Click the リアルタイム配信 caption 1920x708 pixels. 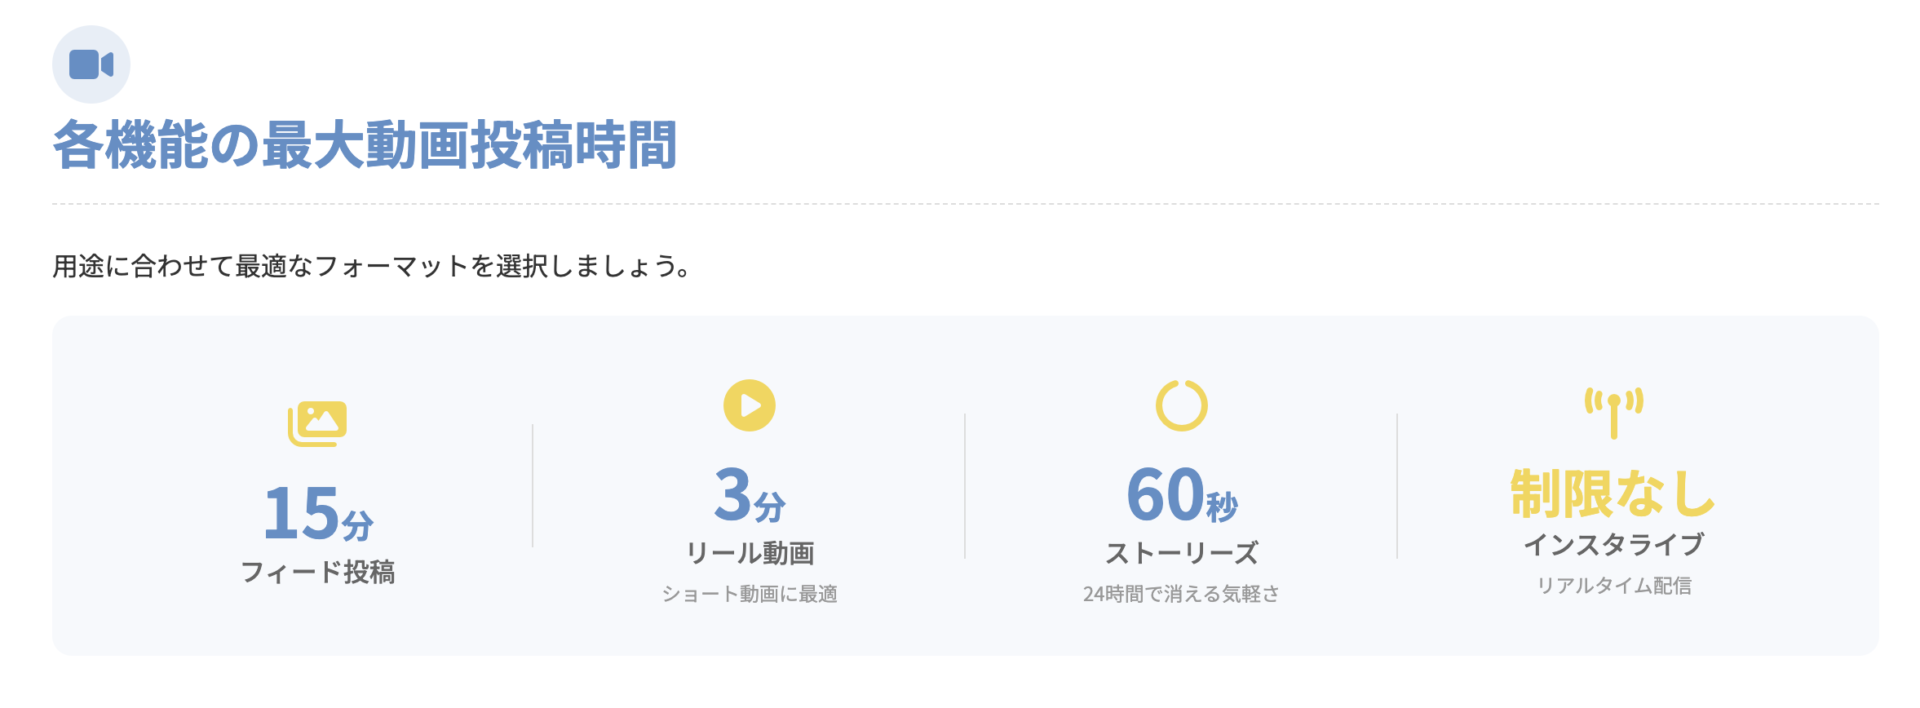1613,586
